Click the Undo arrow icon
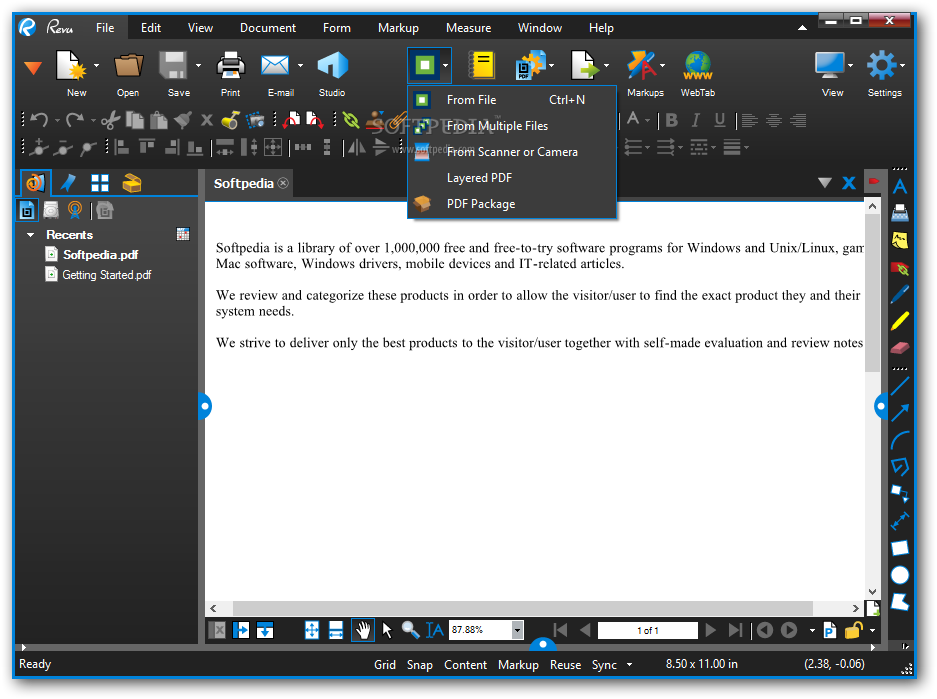This screenshot has height=699, width=937. tap(39, 120)
